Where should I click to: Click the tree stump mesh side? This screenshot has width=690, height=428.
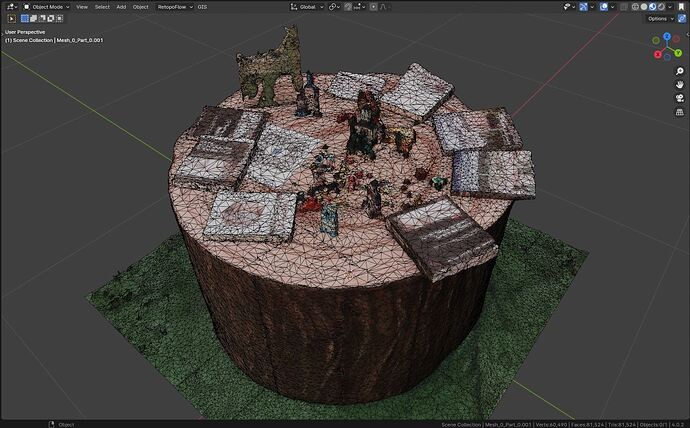[x=339, y=339]
